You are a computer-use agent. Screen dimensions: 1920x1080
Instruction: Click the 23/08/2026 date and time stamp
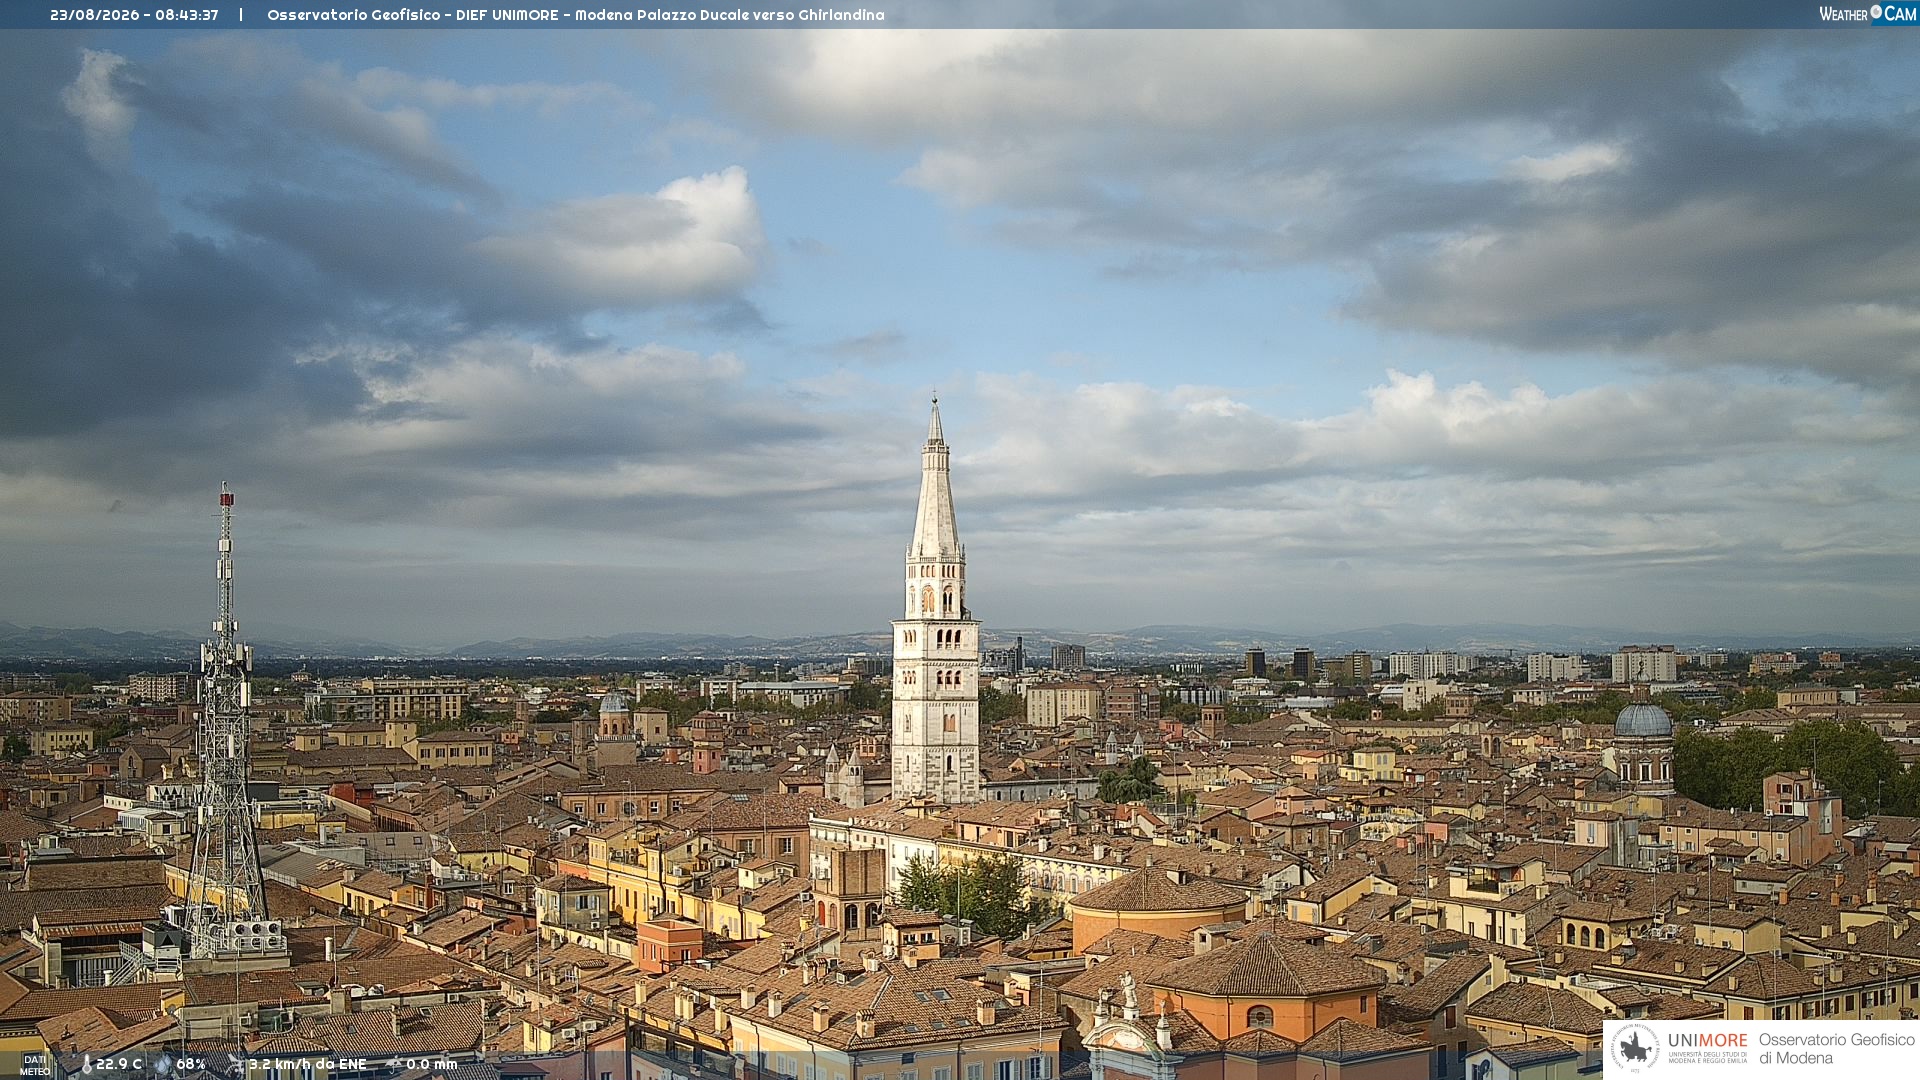[134, 15]
